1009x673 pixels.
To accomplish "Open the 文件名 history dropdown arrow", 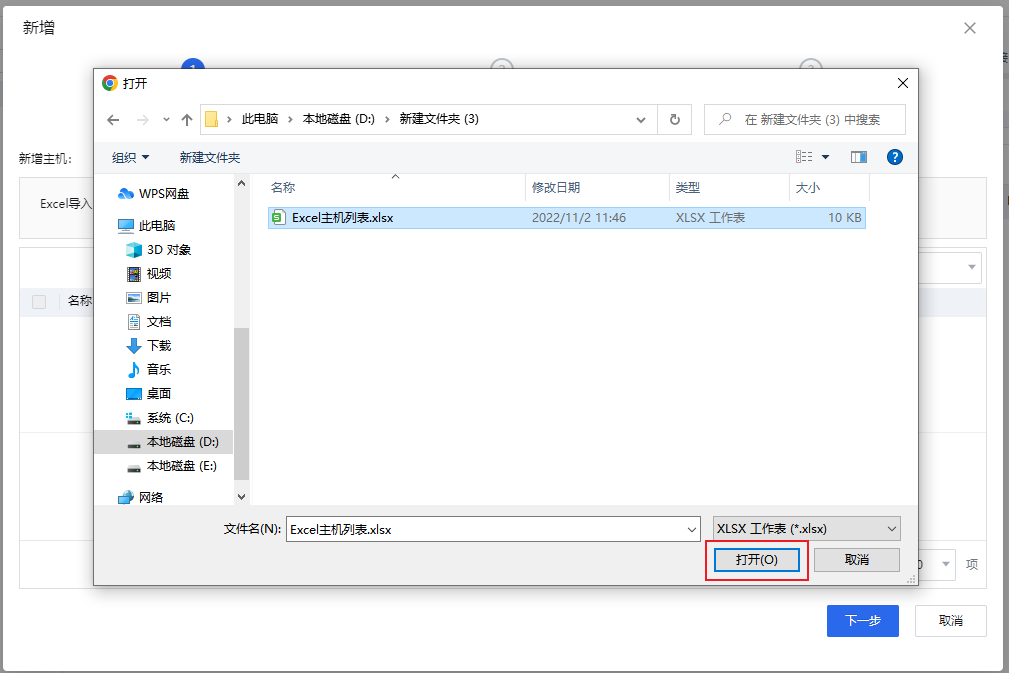I will 691,529.
